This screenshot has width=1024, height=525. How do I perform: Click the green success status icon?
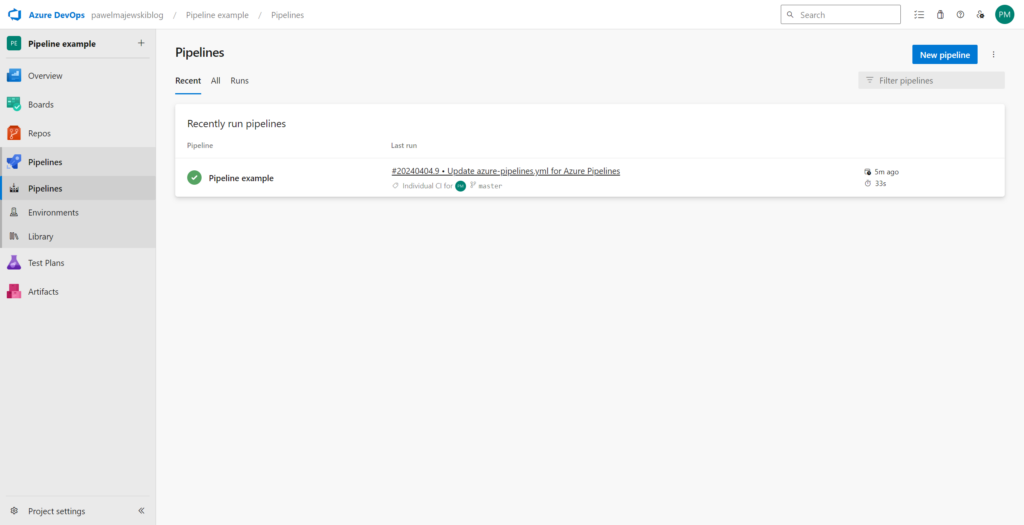coord(194,178)
